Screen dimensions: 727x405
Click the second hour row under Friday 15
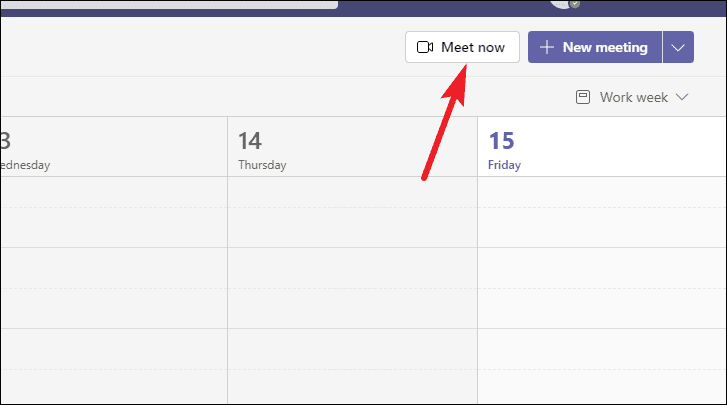tap(602, 288)
